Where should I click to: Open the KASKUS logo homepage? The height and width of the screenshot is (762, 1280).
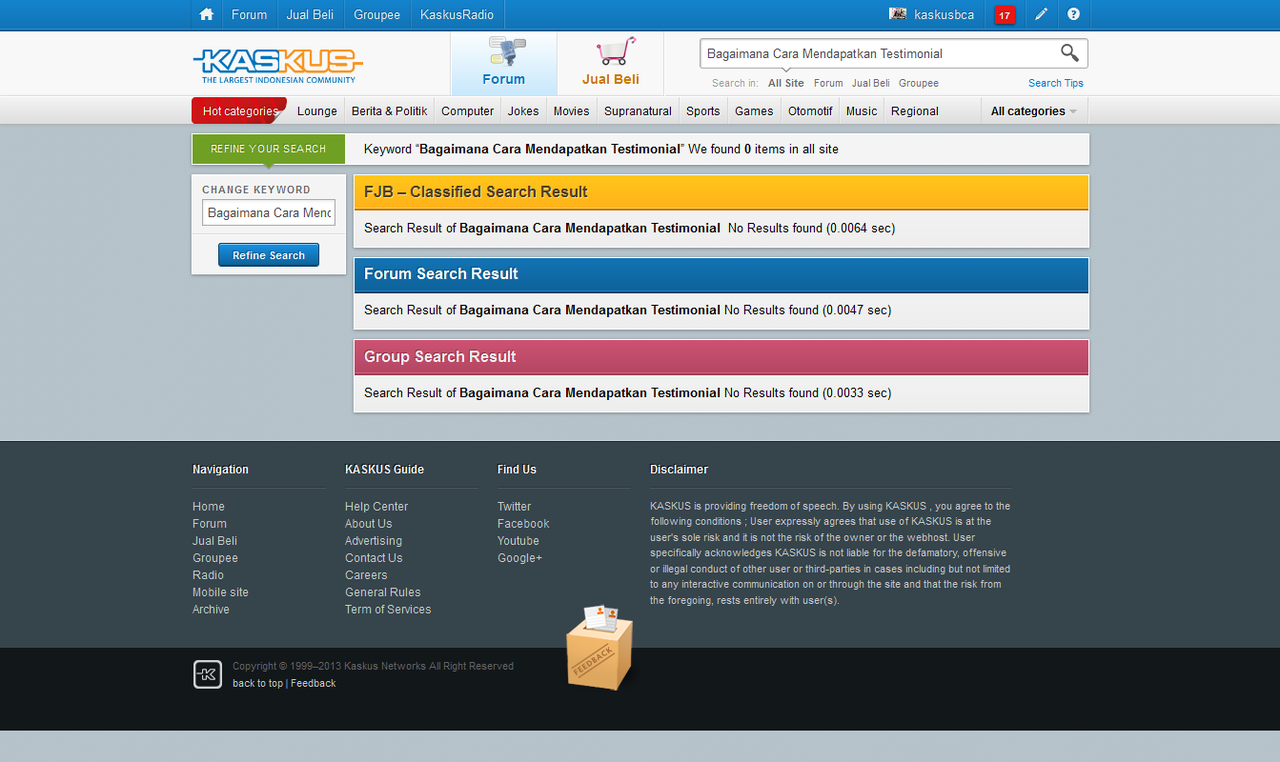pyautogui.click(x=277, y=65)
